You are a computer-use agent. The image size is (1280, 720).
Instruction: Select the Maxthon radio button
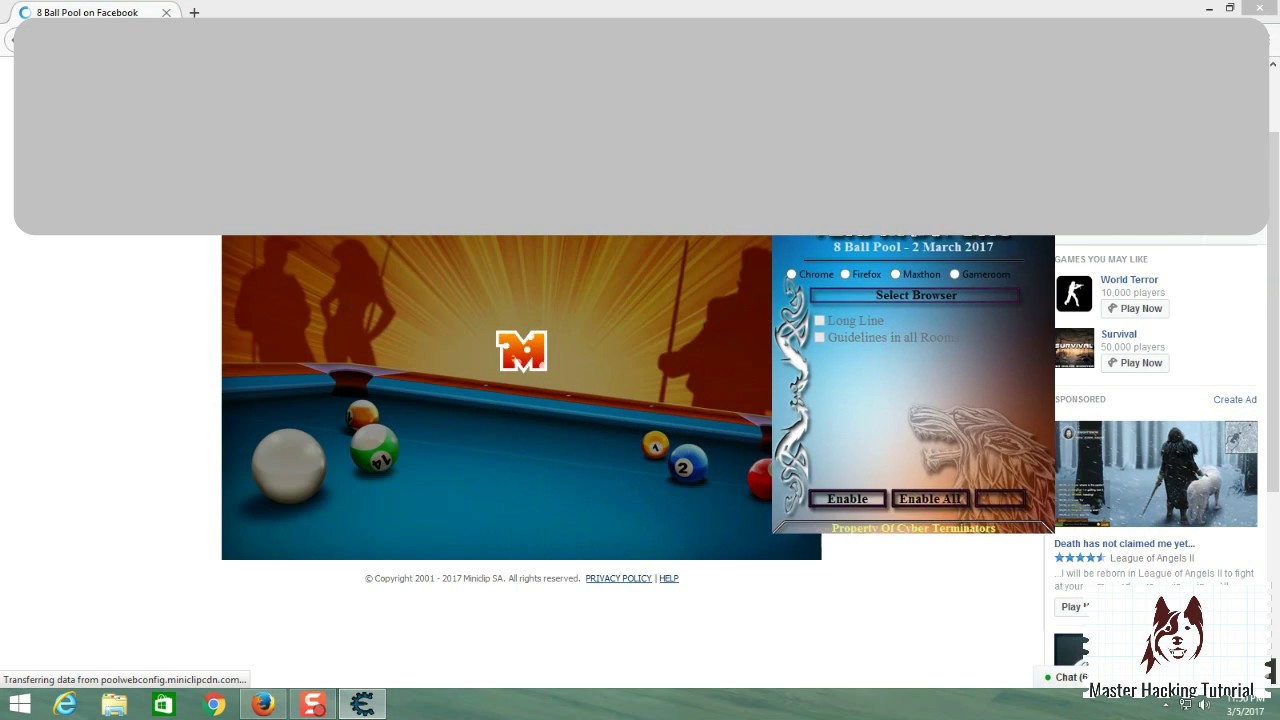click(x=895, y=274)
